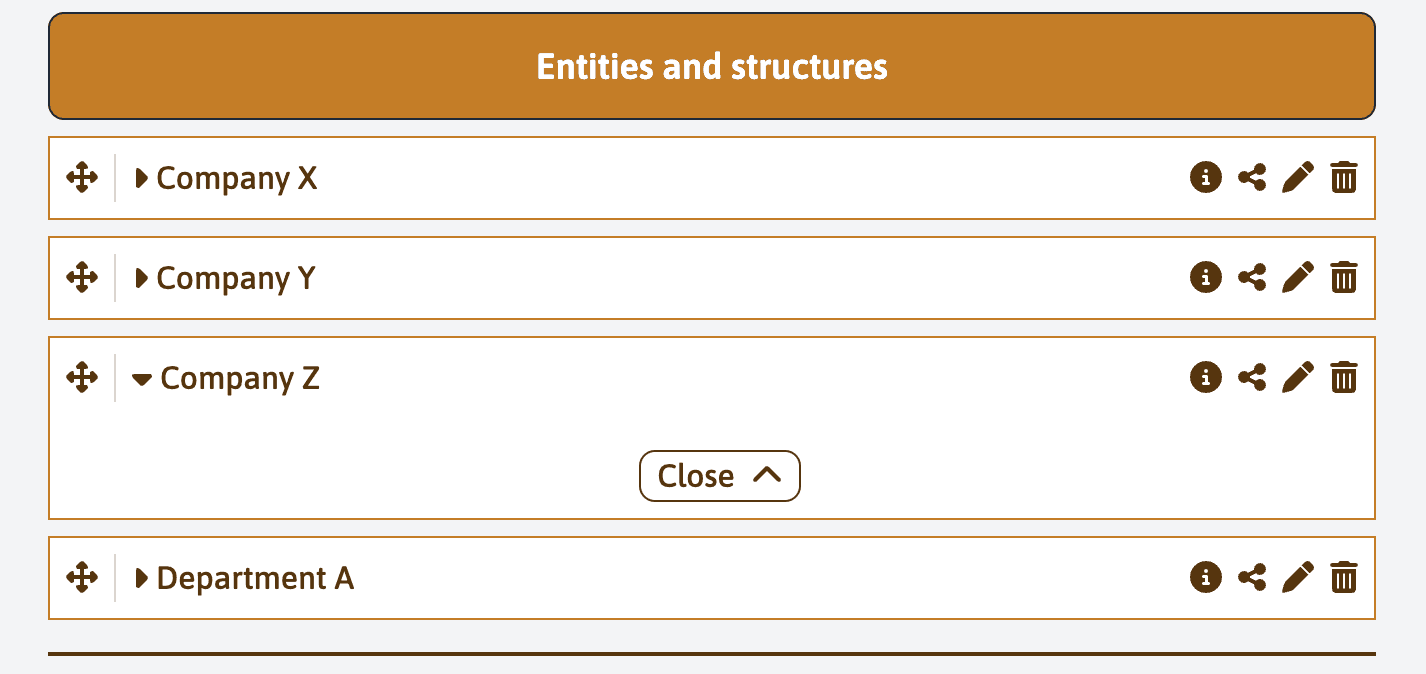View info for Department A
Screen dimensions: 1426x674
tap(1206, 577)
